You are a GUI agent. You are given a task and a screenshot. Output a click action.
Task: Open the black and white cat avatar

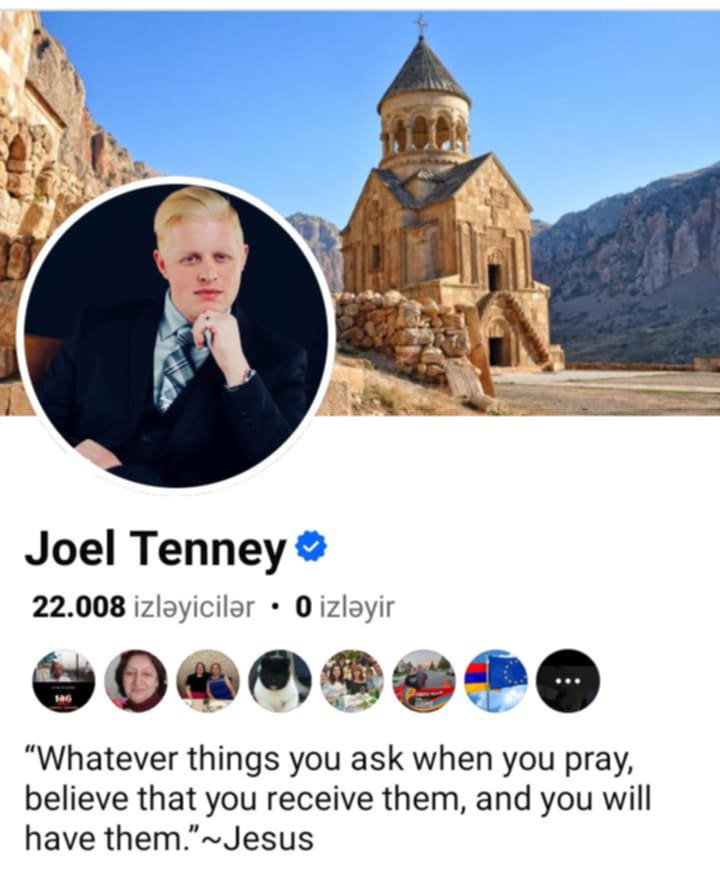(x=280, y=681)
